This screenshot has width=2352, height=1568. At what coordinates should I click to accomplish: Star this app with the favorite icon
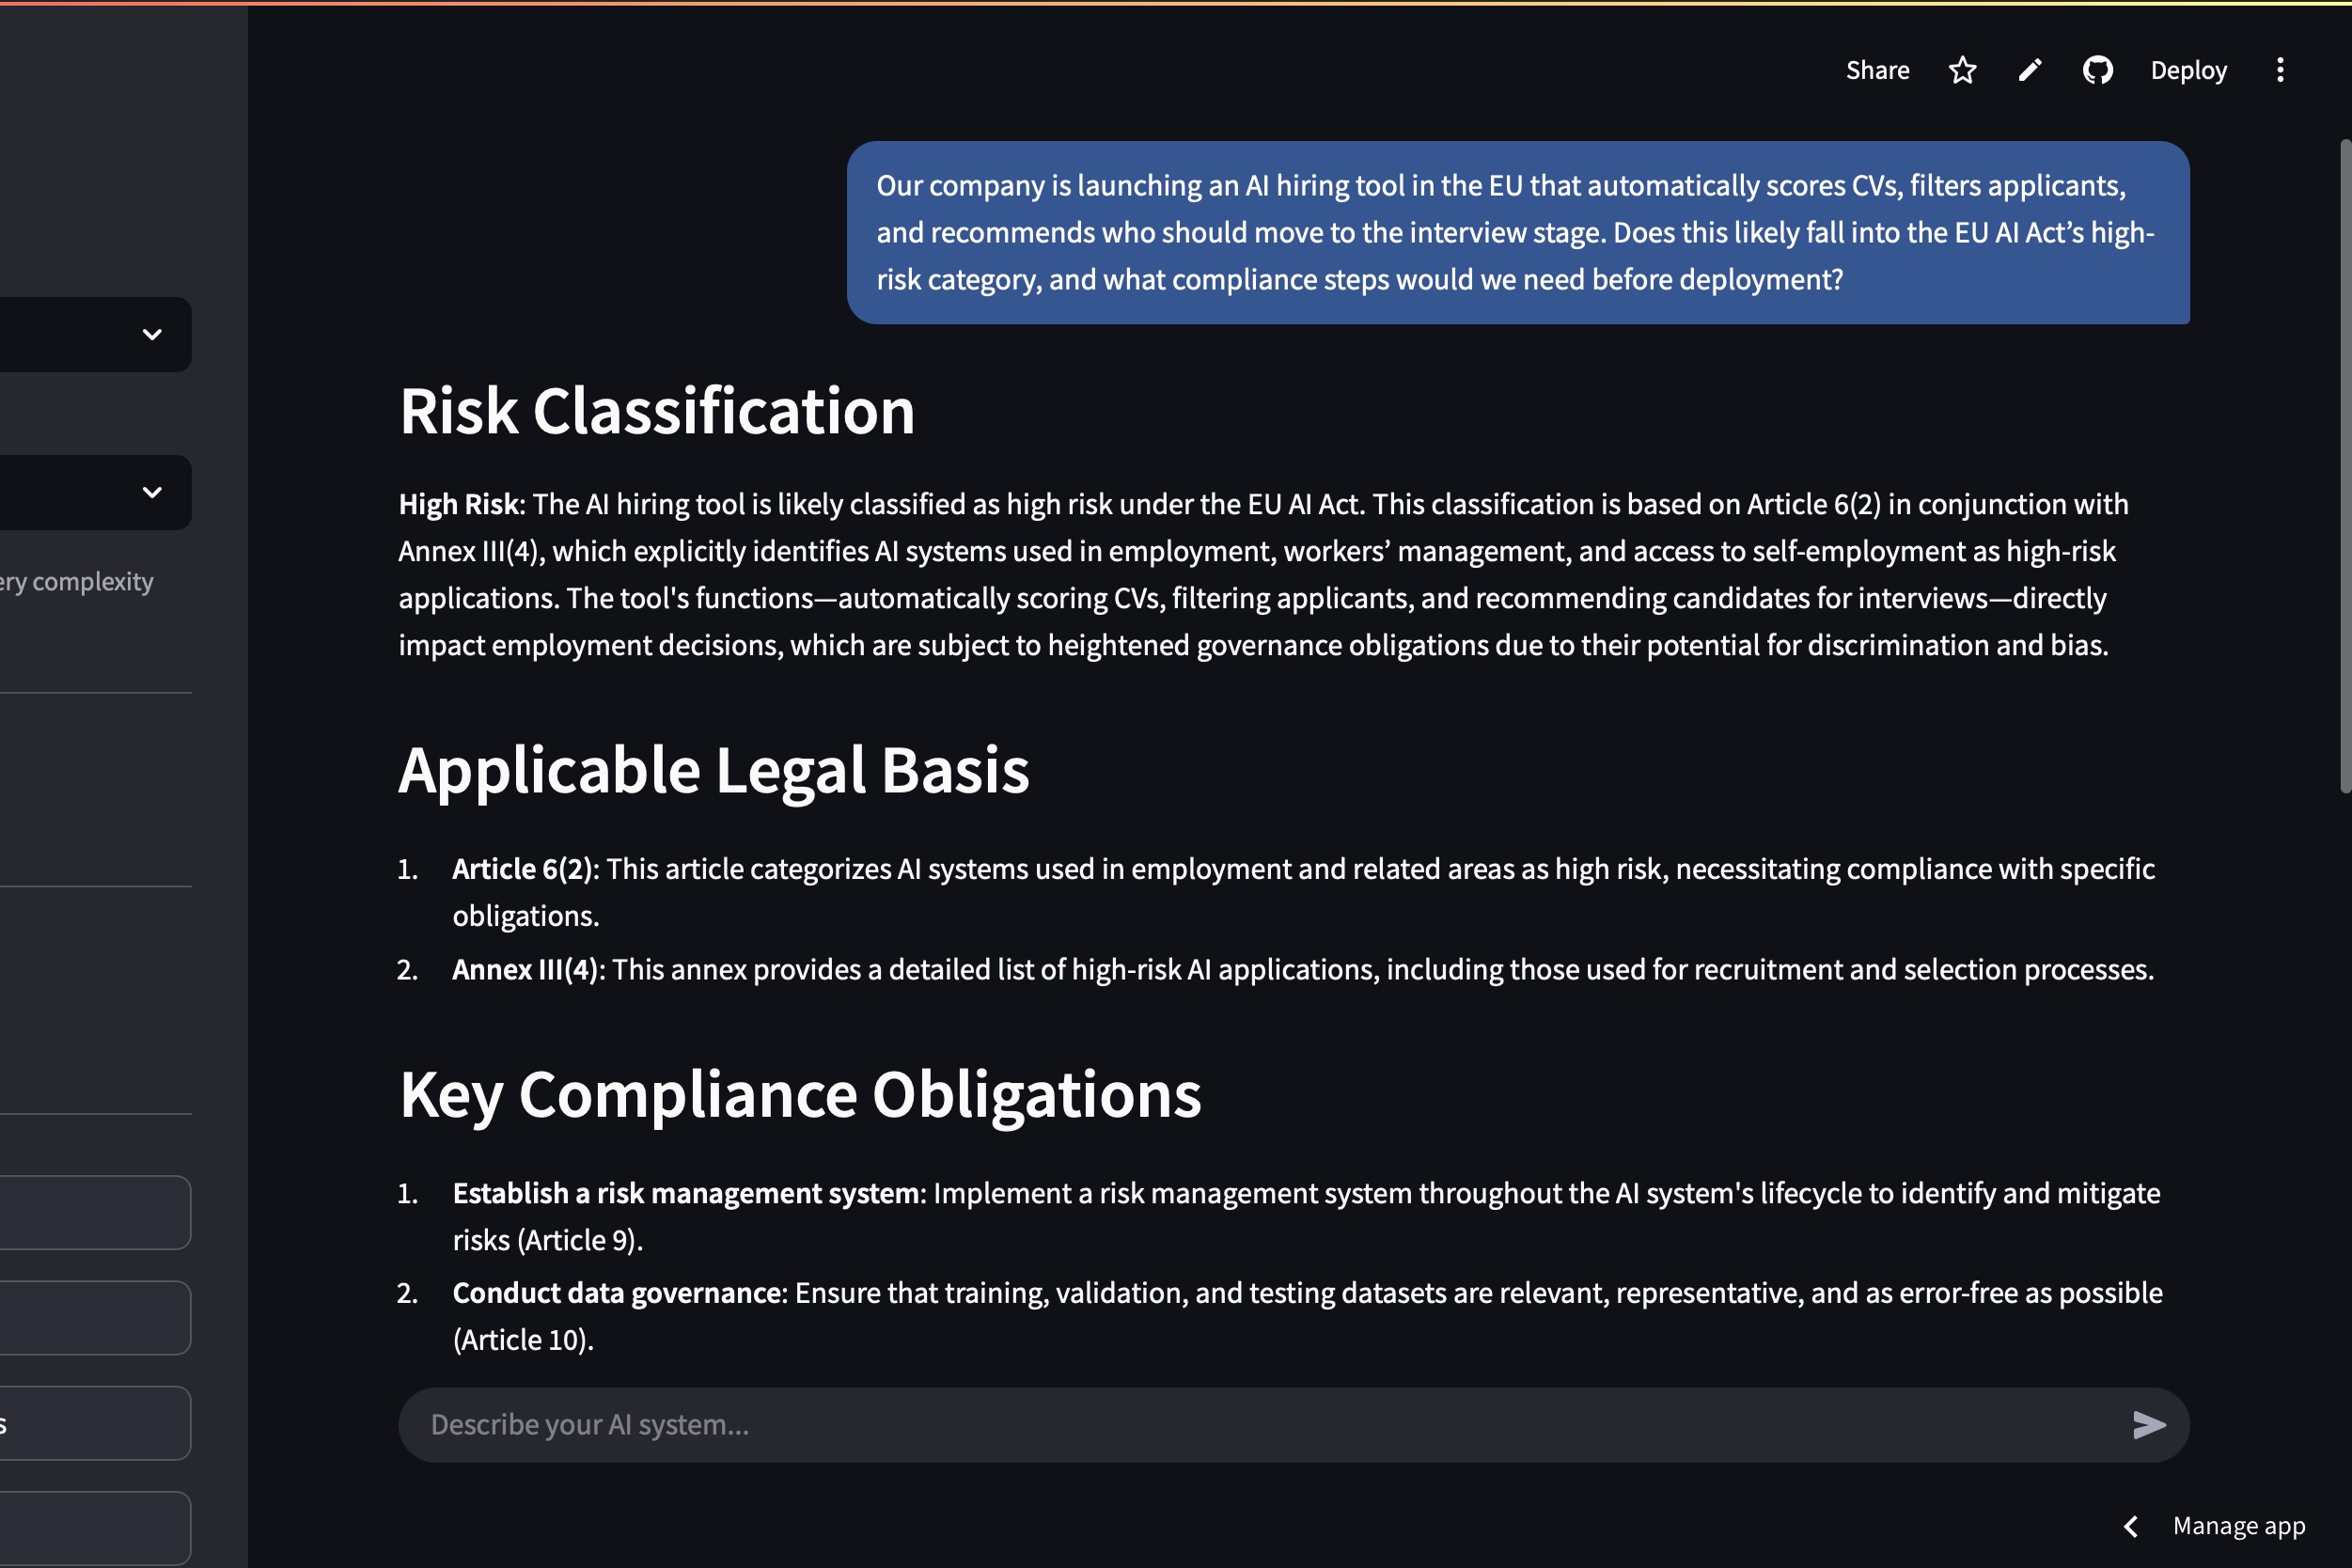pyautogui.click(x=1962, y=70)
